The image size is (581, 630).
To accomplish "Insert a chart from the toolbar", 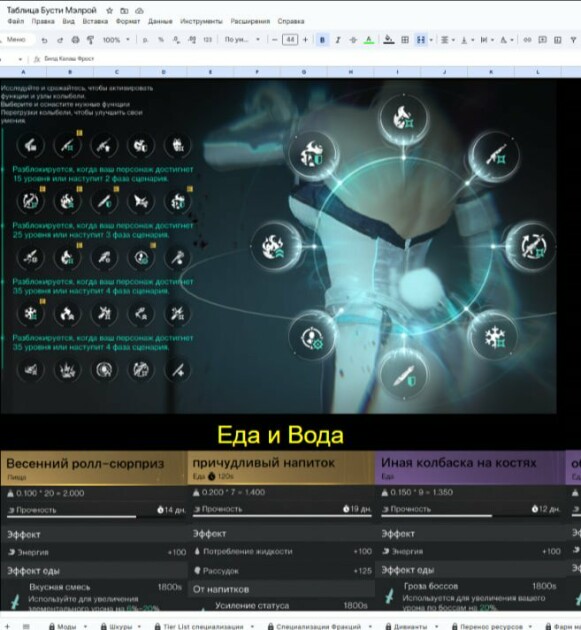I will (x=558, y=40).
